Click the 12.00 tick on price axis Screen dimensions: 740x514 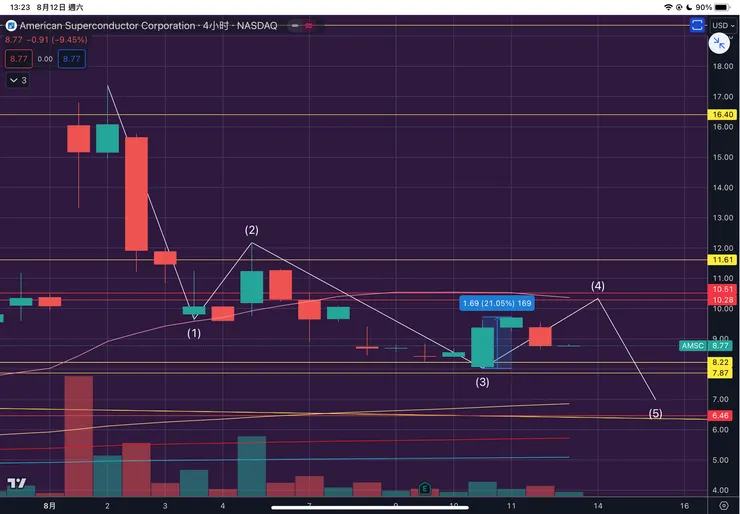723,248
